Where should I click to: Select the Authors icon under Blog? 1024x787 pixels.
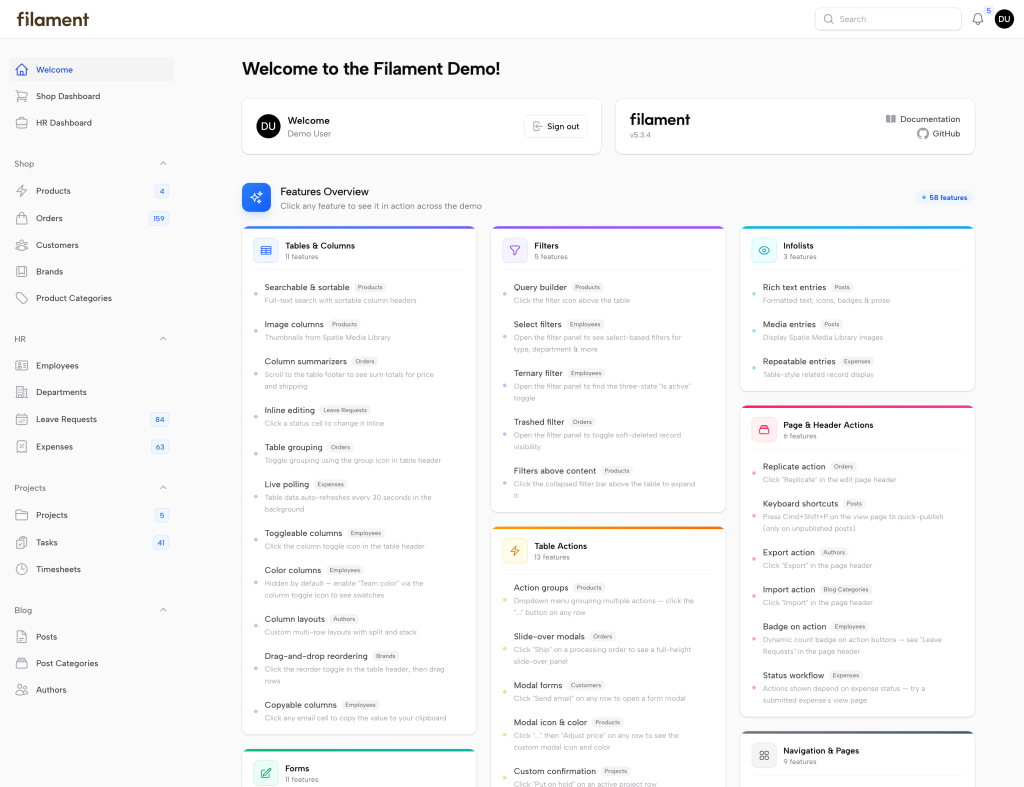[x=23, y=689]
